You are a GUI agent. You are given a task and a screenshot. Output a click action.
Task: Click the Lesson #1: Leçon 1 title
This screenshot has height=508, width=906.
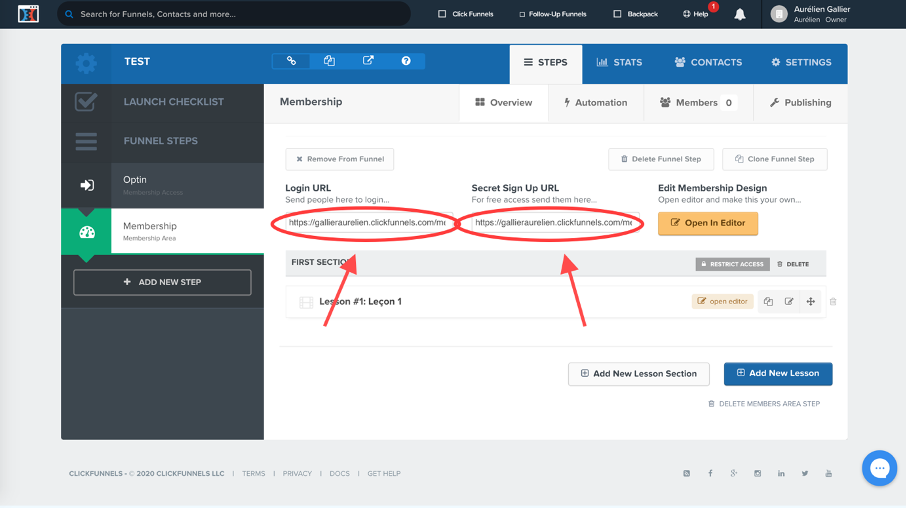point(361,302)
